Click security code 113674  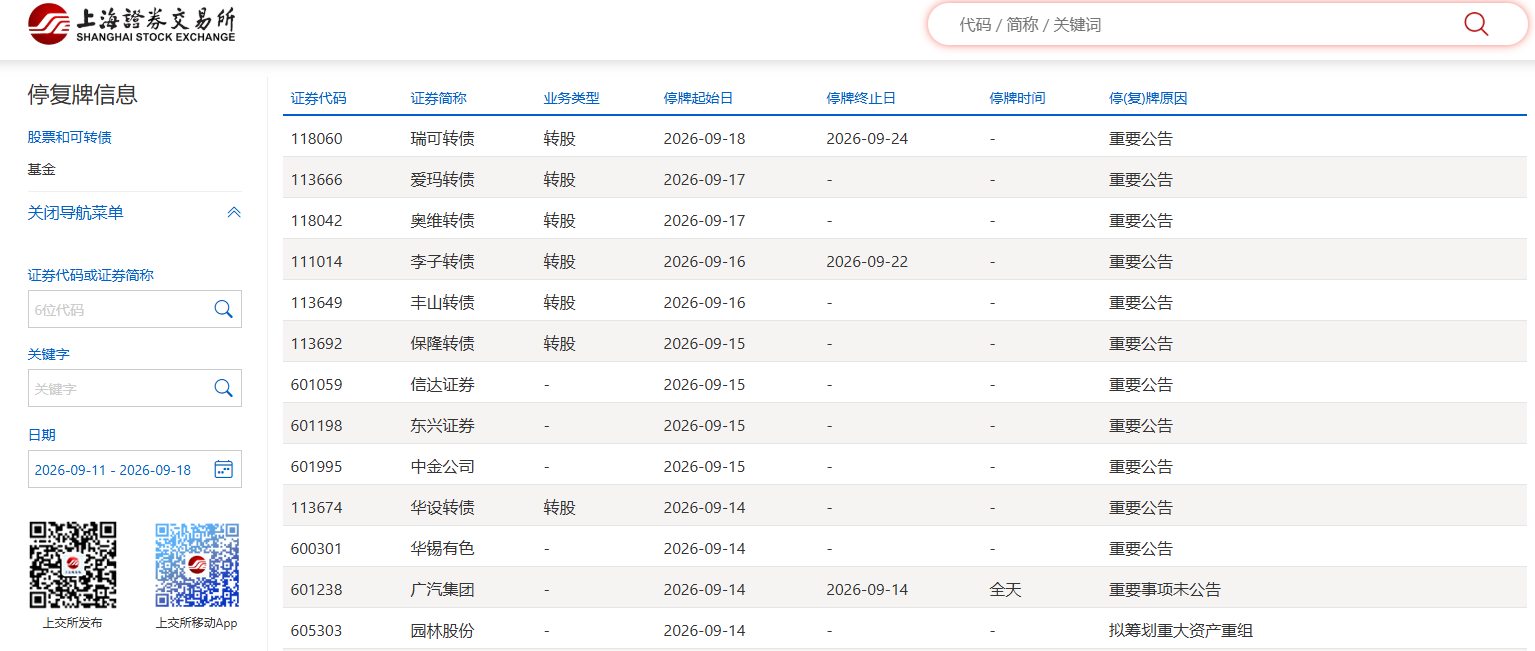click(317, 508)
